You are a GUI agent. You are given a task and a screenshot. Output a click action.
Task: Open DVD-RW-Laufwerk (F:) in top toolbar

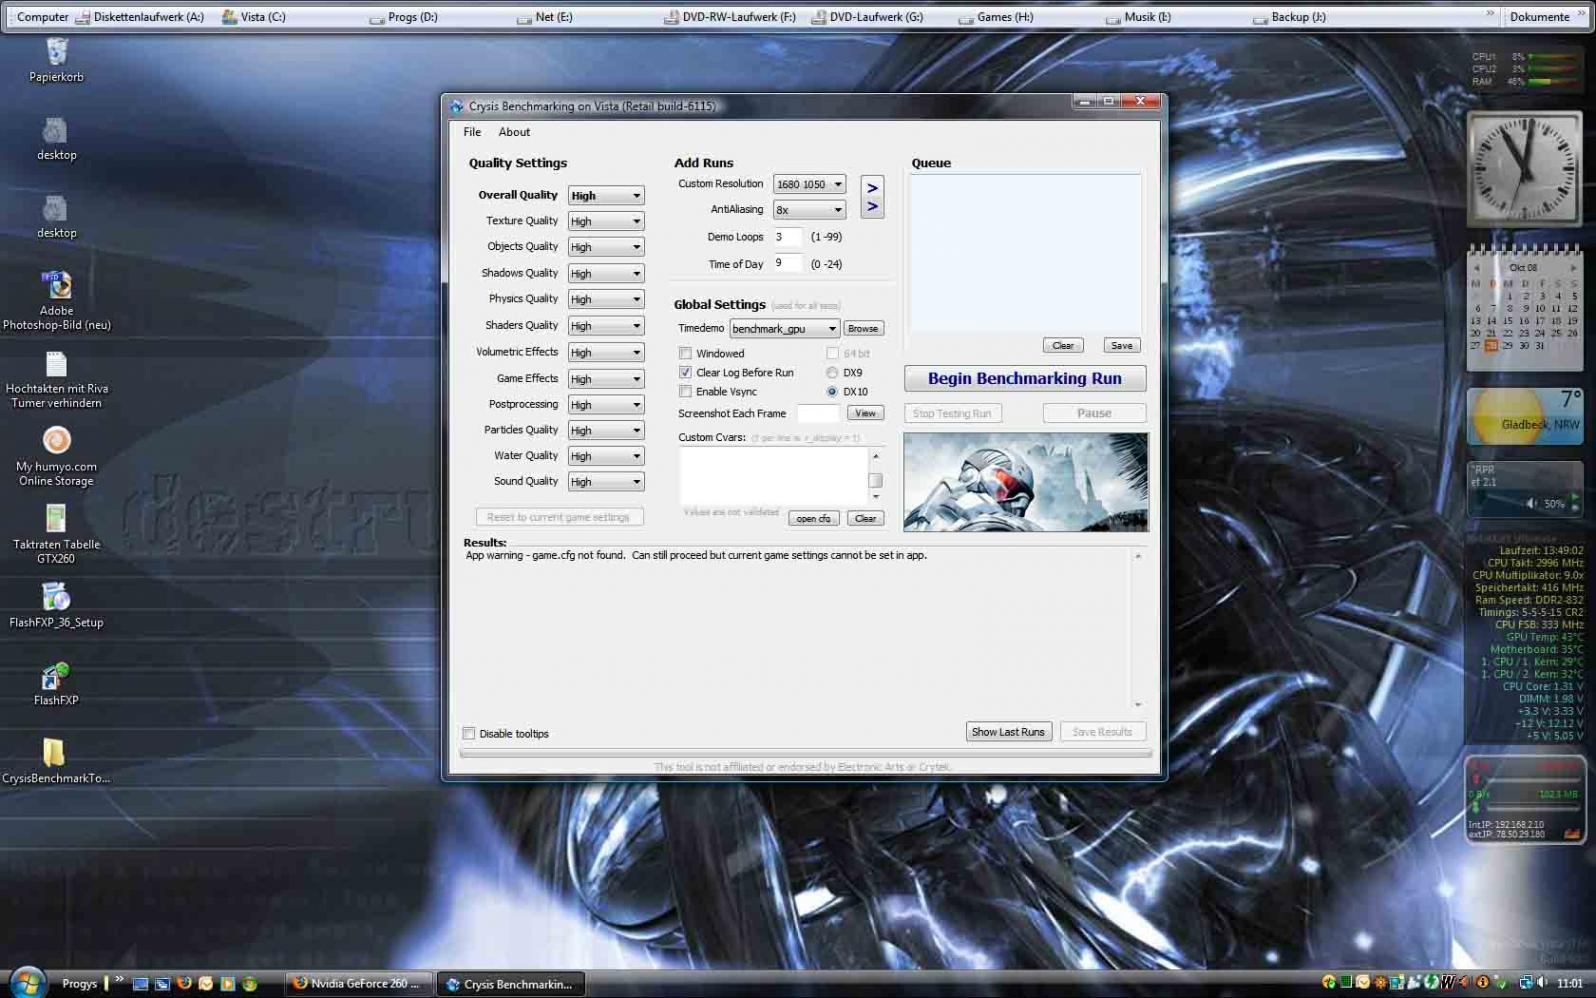point(731,17)
